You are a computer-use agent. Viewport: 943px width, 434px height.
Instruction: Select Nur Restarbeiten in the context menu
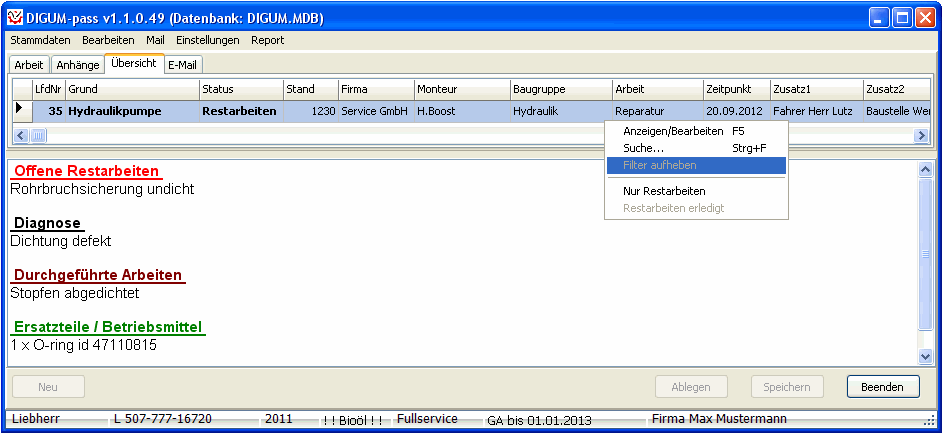click(x=664, y=191)
